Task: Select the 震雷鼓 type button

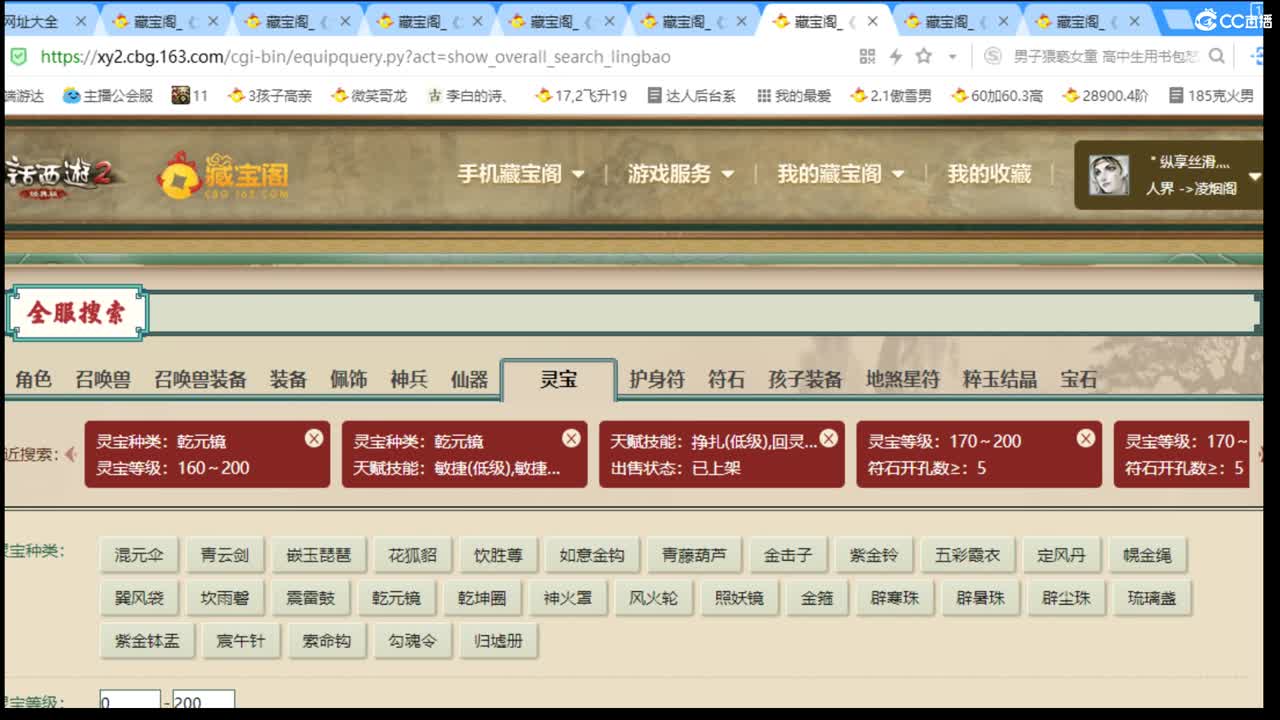Action: [x=310, y=598]
